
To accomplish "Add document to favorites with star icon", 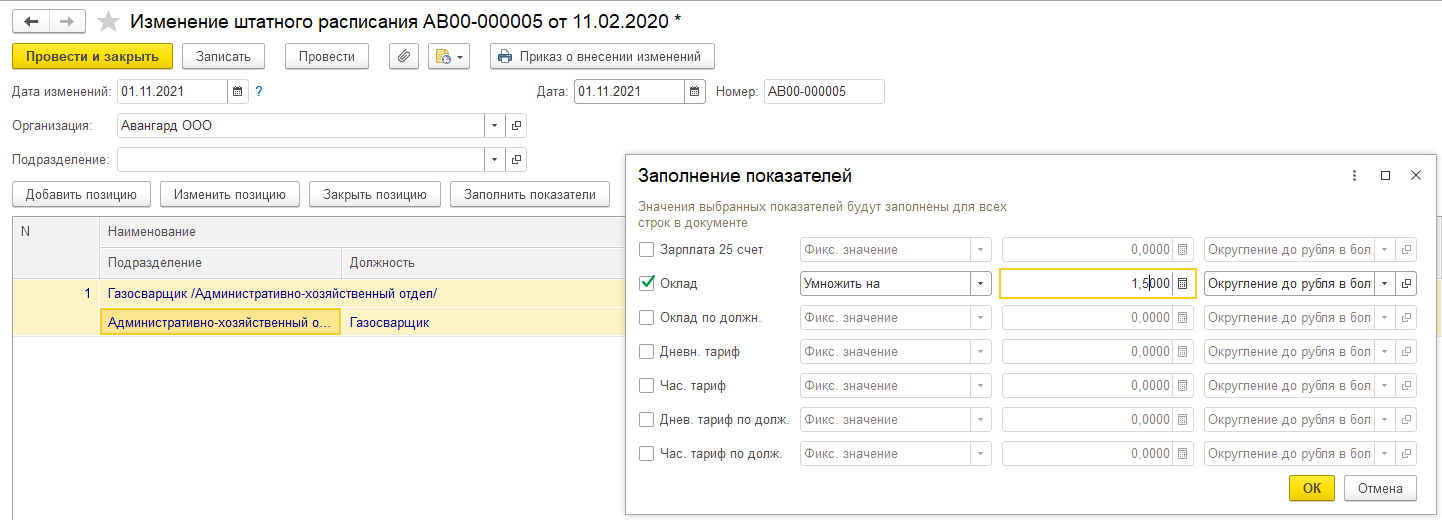I will click(108, 21).
